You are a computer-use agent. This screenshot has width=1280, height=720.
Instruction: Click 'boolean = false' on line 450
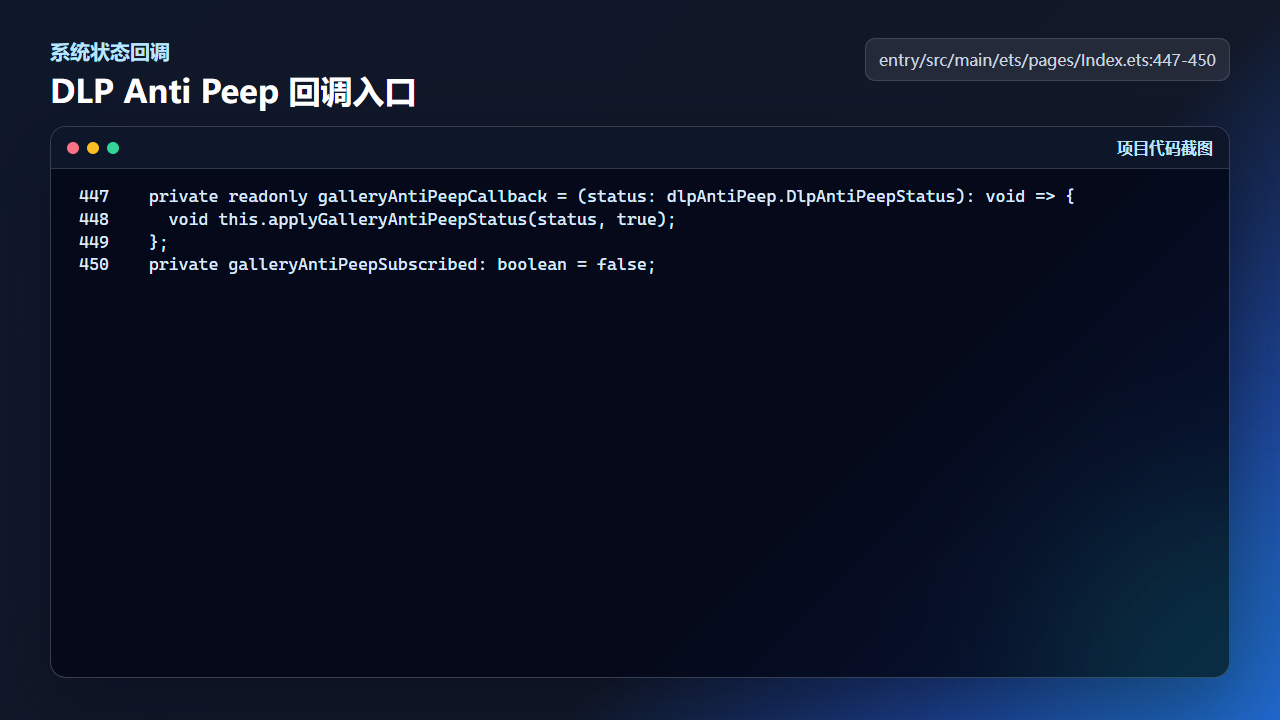pos(572,265)
